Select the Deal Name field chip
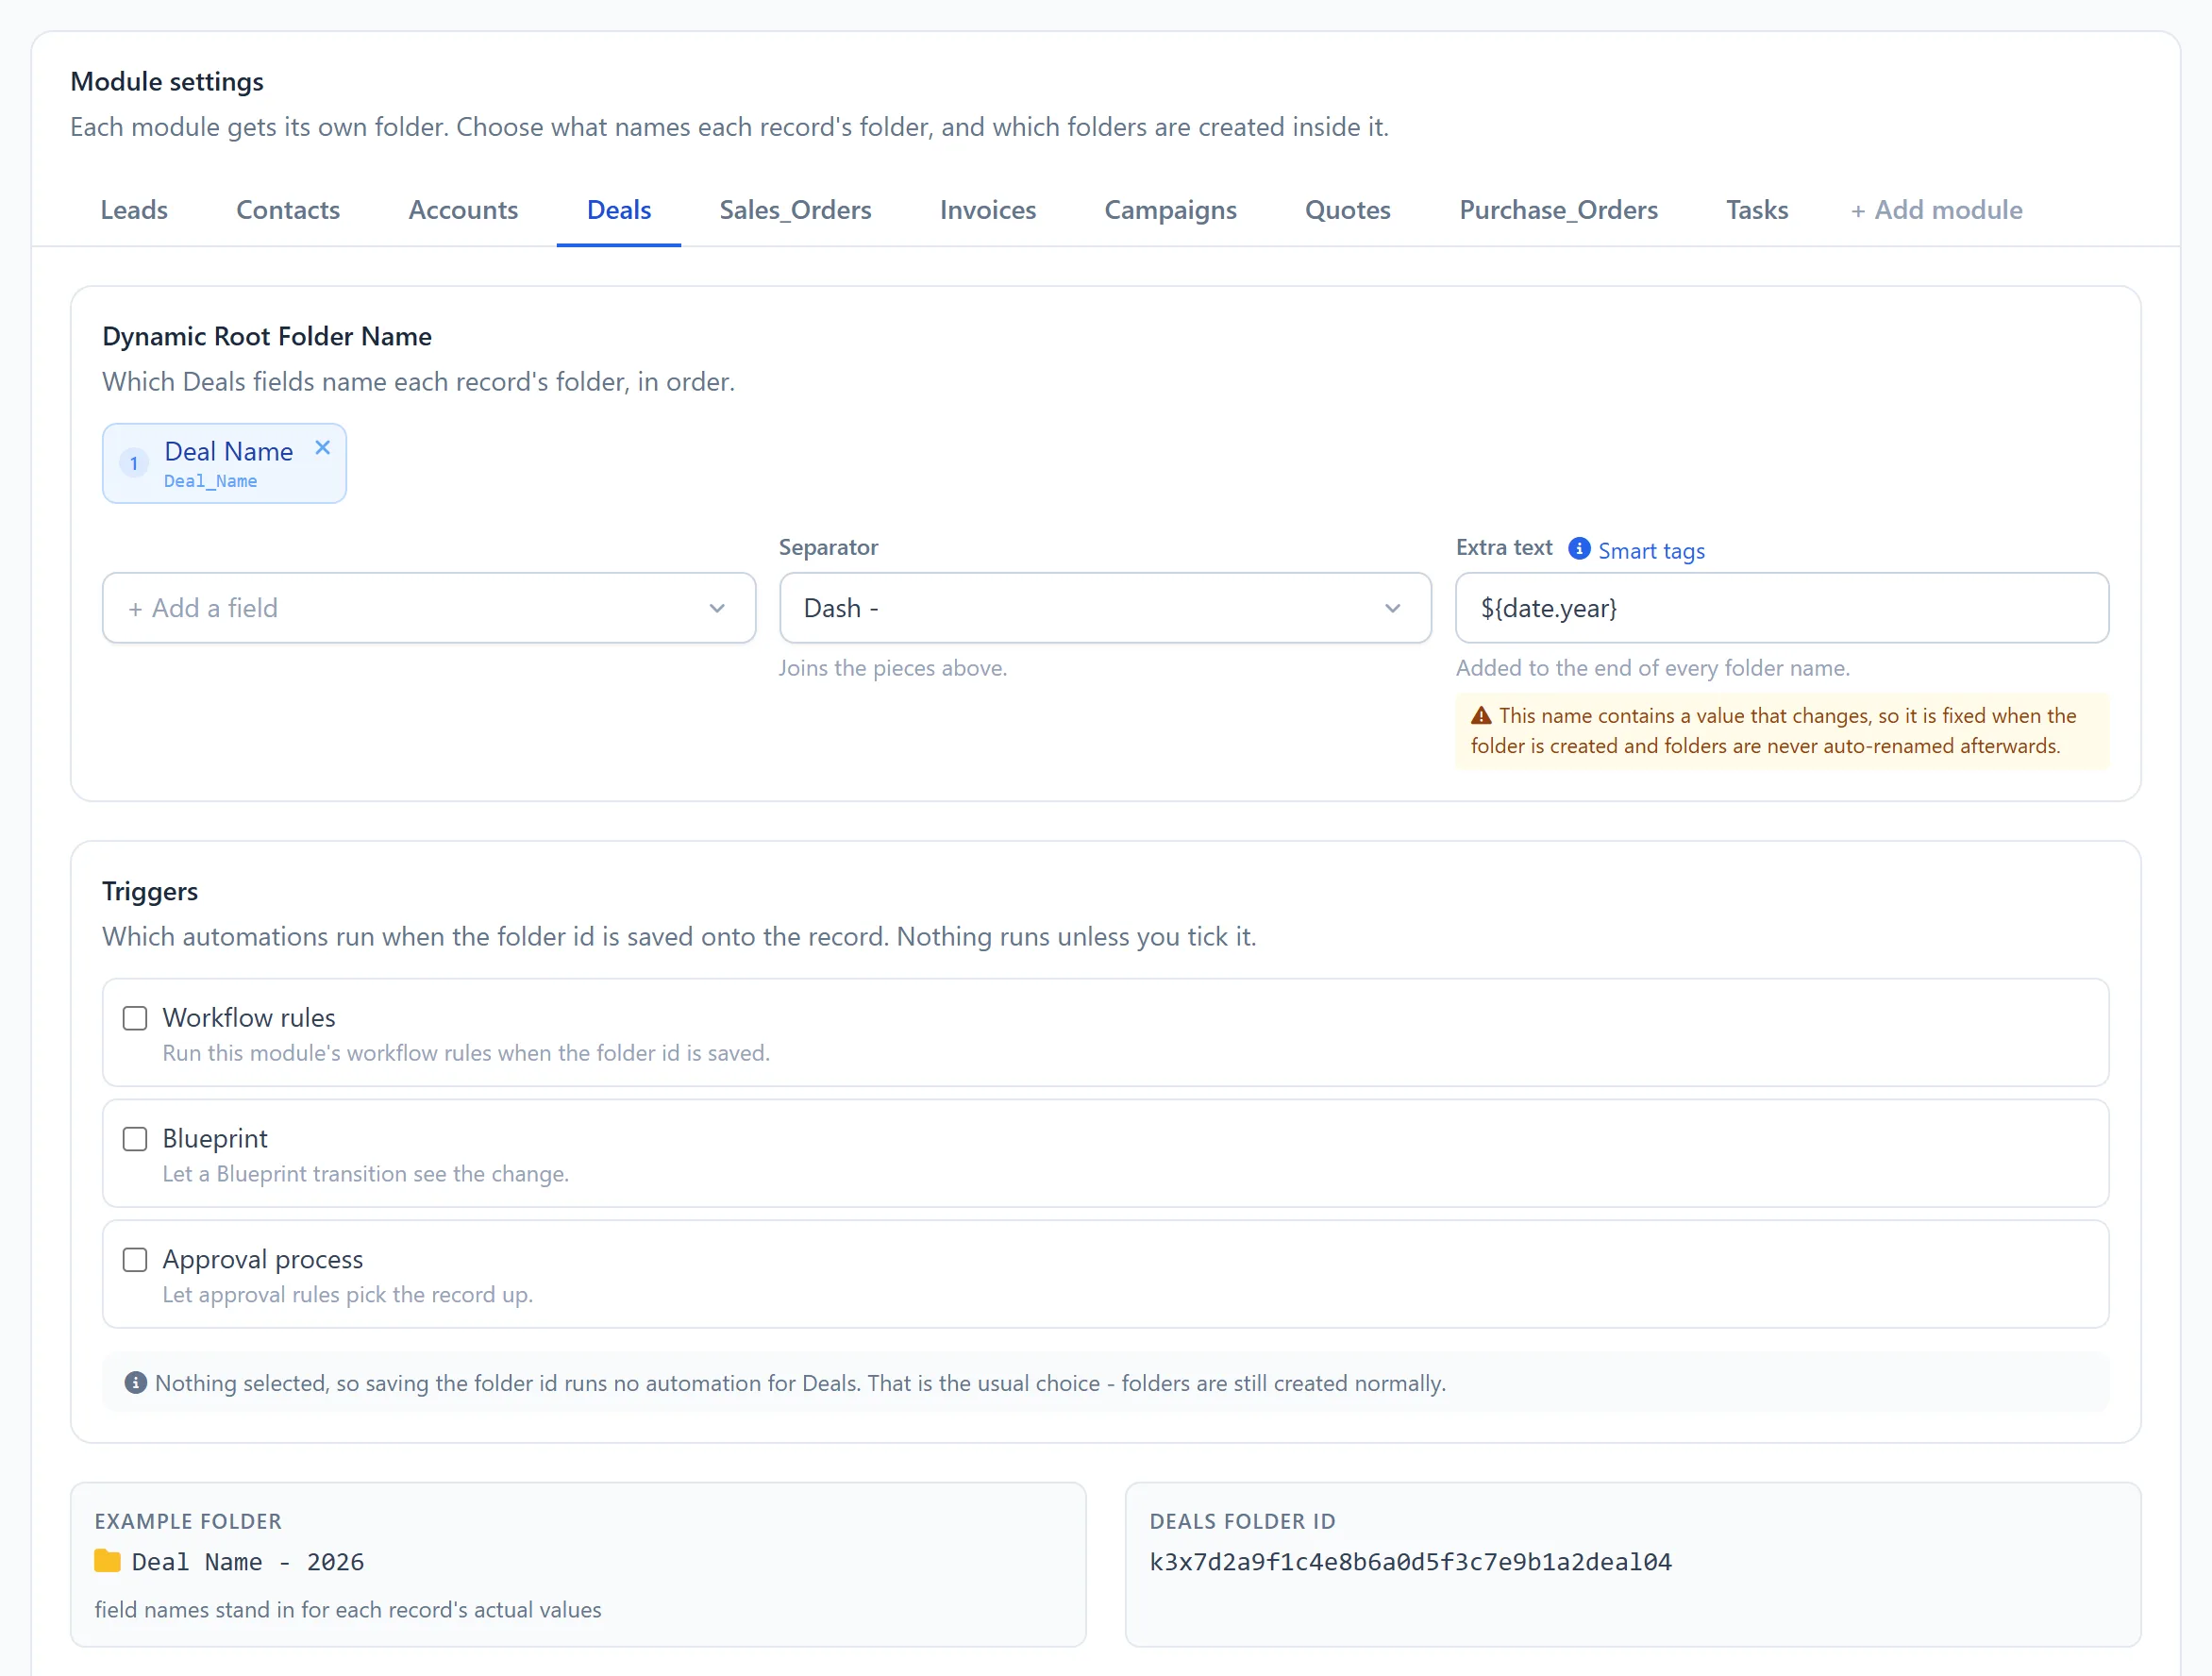Image resolution: width=2212 pixels, height=1676 pixels. pos(224,463)
